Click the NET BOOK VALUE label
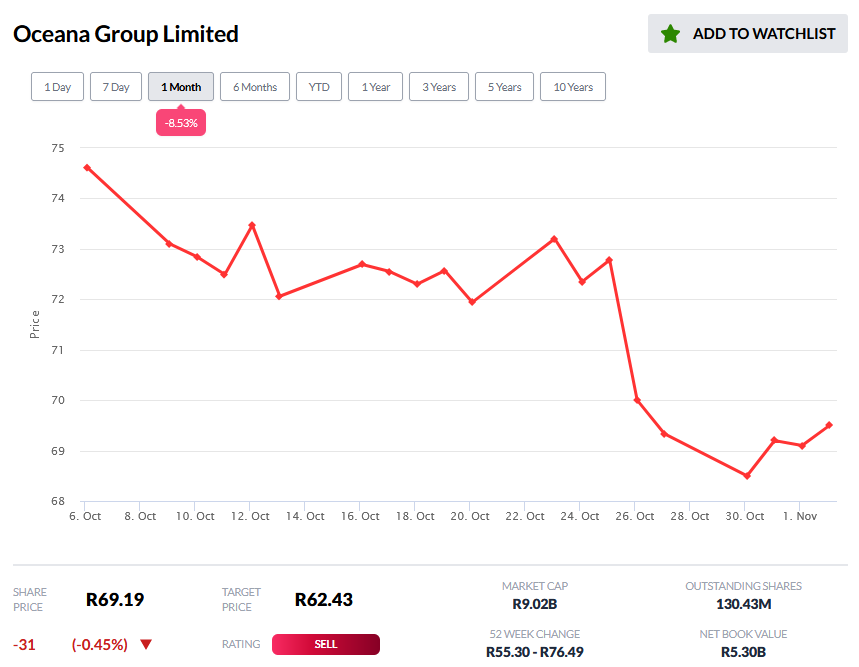Screen dimensions: 859x667 [x=743, y=634]
